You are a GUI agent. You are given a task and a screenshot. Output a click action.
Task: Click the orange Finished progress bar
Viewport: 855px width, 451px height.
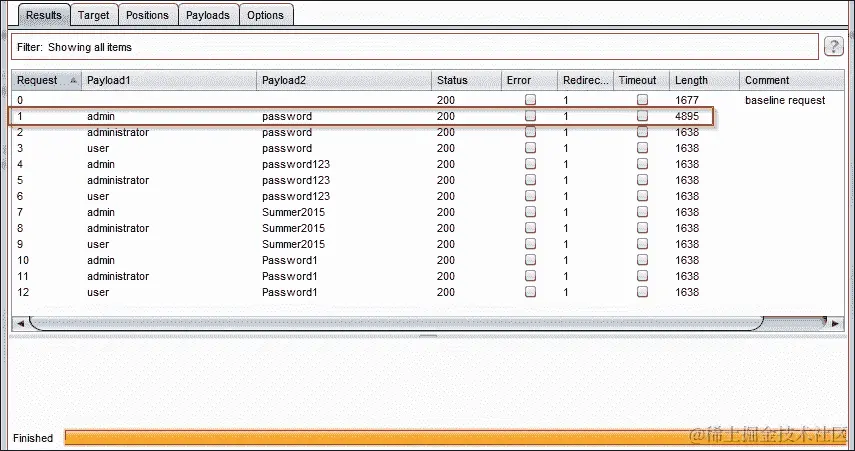(x=458, y=437)
